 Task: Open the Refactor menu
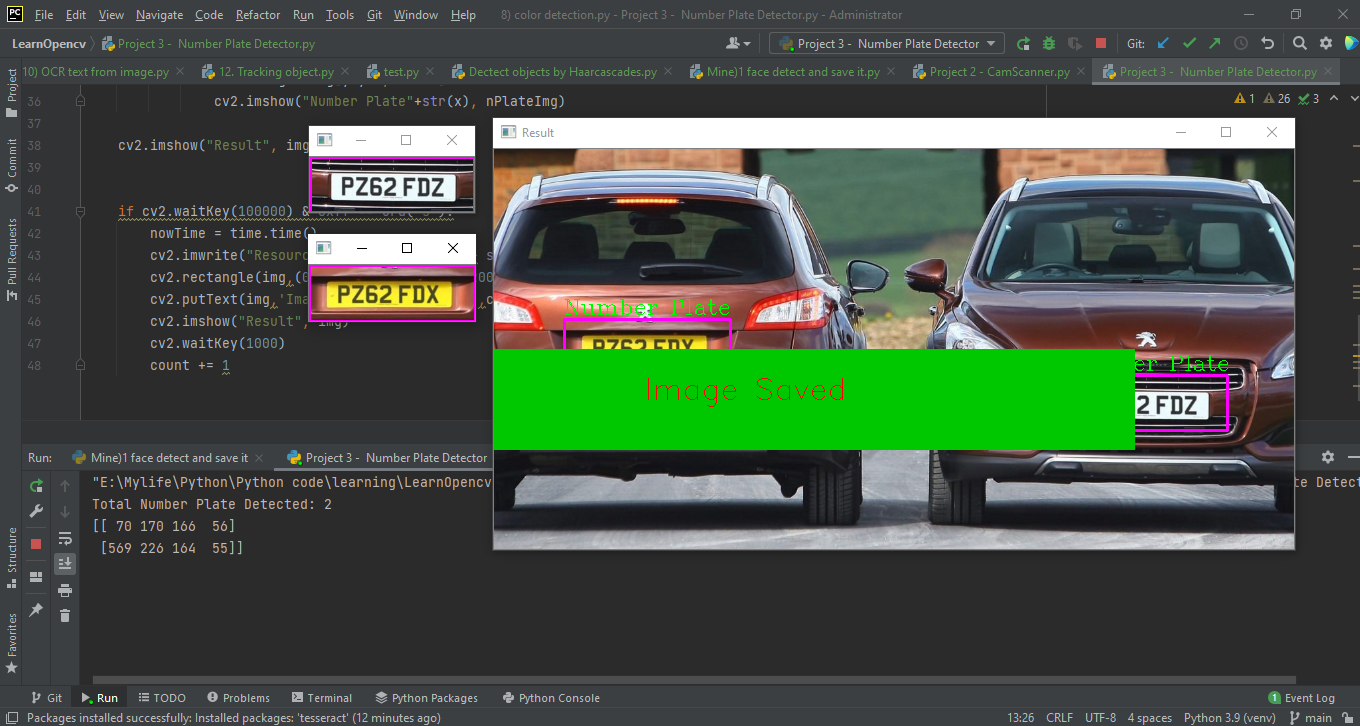point(258,15)
